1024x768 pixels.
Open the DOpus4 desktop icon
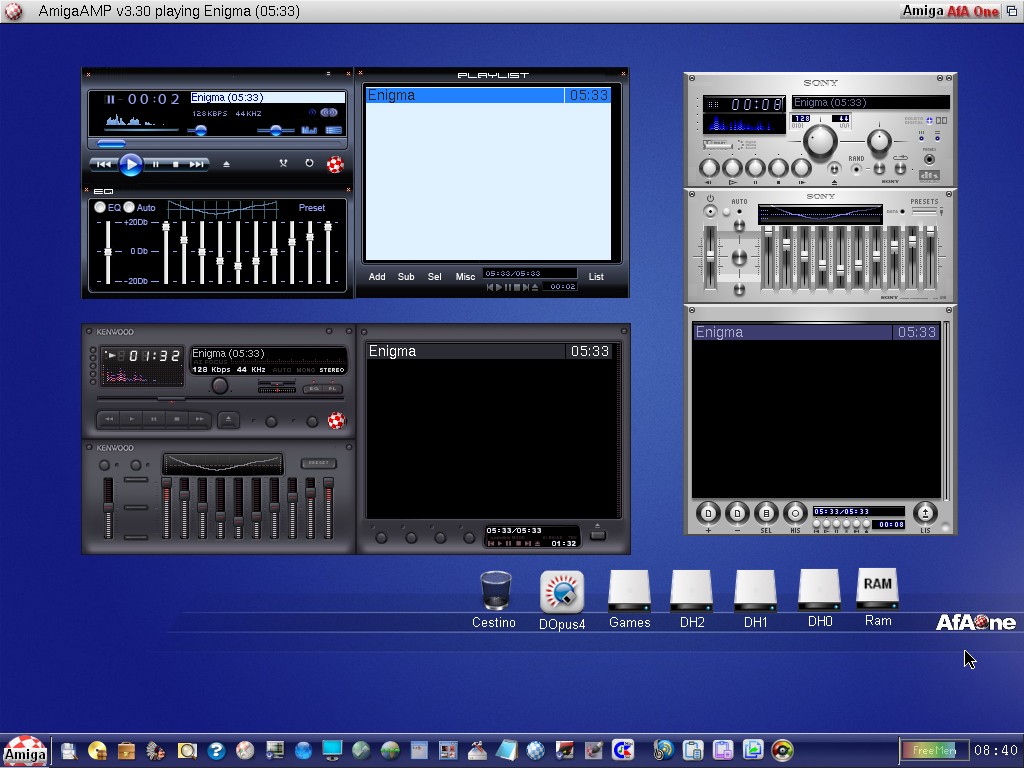click(562, 593)
